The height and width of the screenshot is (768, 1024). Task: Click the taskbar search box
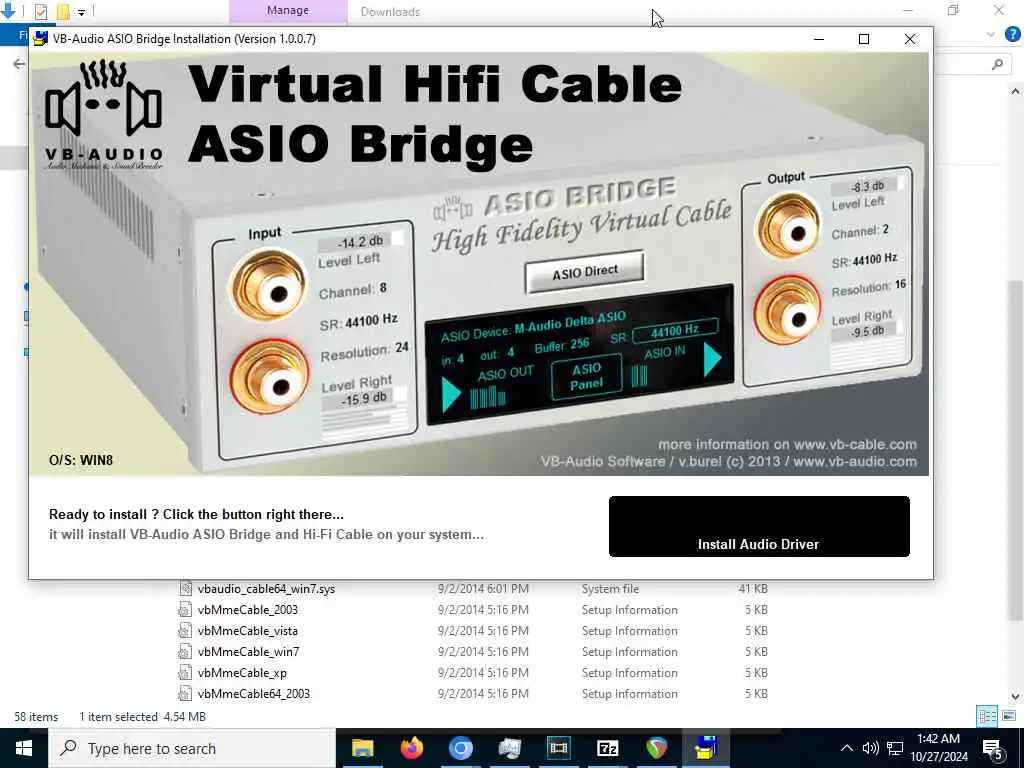tap(192, 748)
